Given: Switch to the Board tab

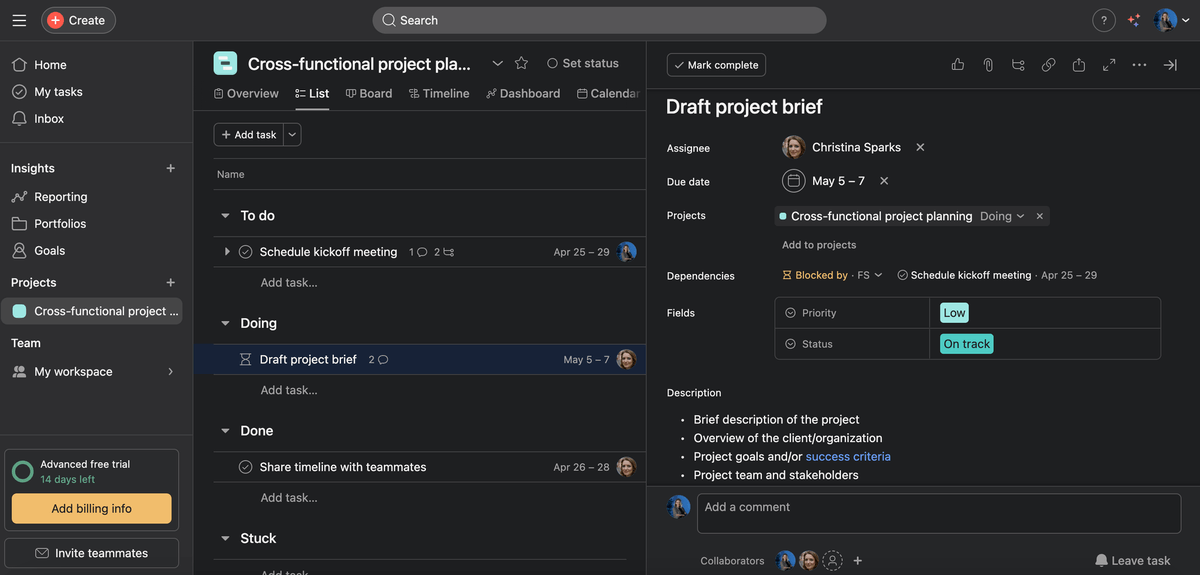Looking at the screenshot, I should click(x=369, y=93).
